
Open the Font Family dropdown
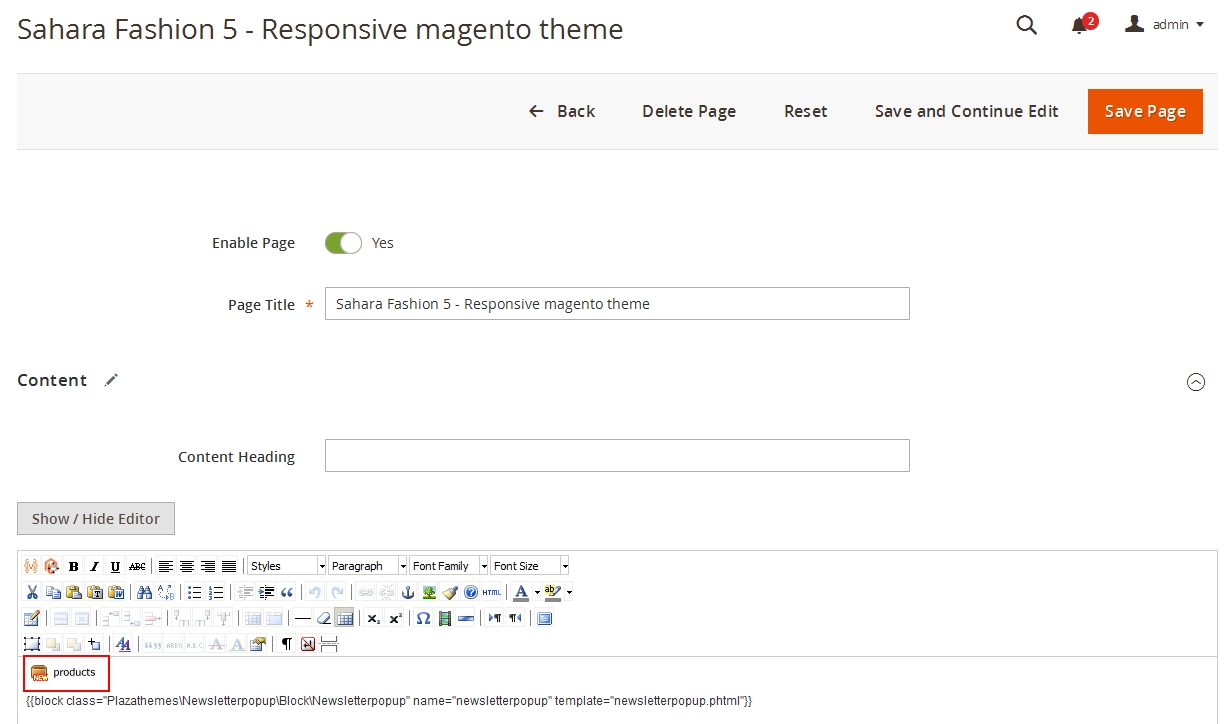[449, 566]
